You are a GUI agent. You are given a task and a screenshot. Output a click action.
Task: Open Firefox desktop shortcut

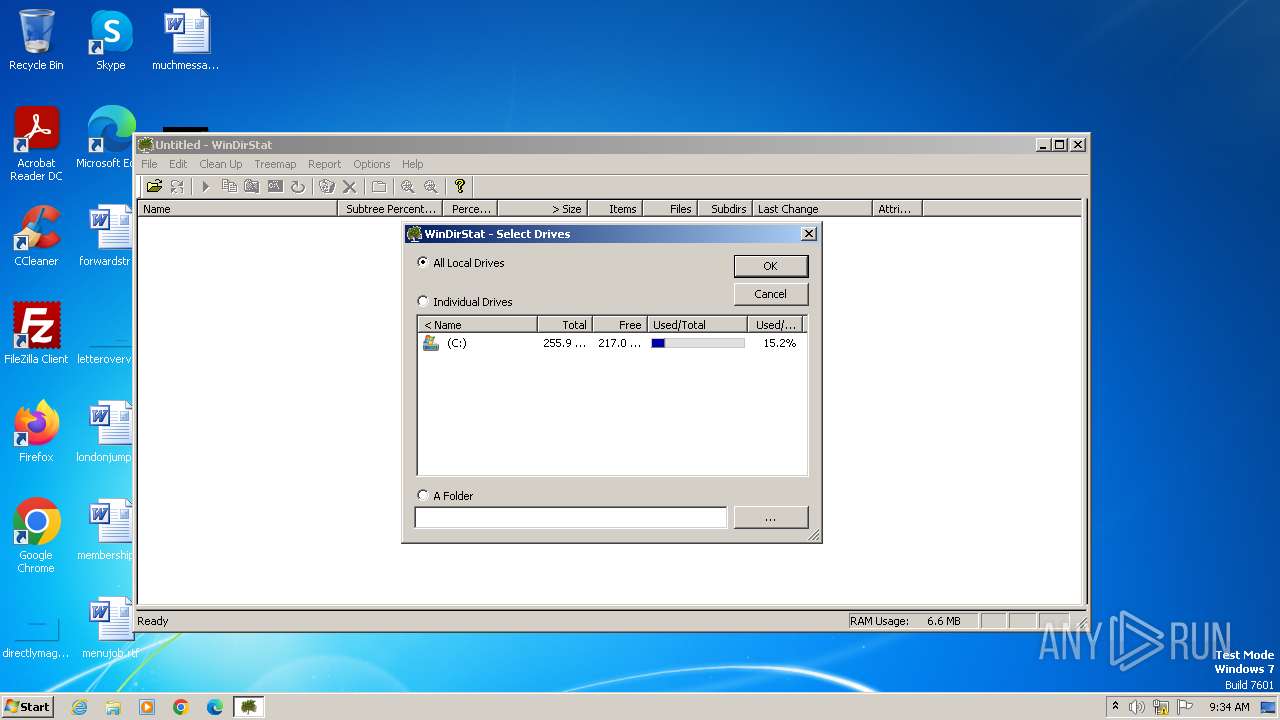click(x=36, y=433)
